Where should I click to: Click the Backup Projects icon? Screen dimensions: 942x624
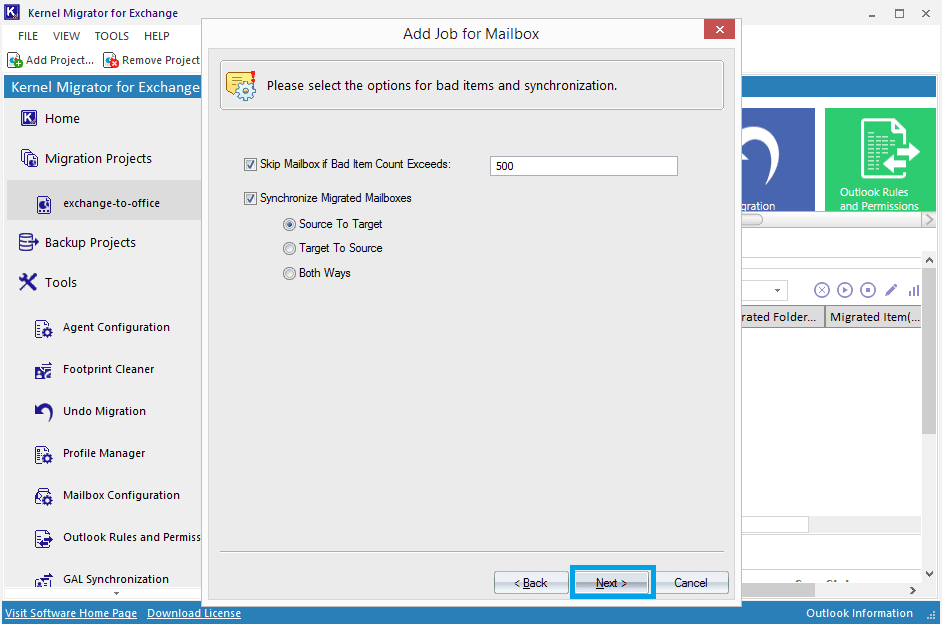[x=28, y=243]
